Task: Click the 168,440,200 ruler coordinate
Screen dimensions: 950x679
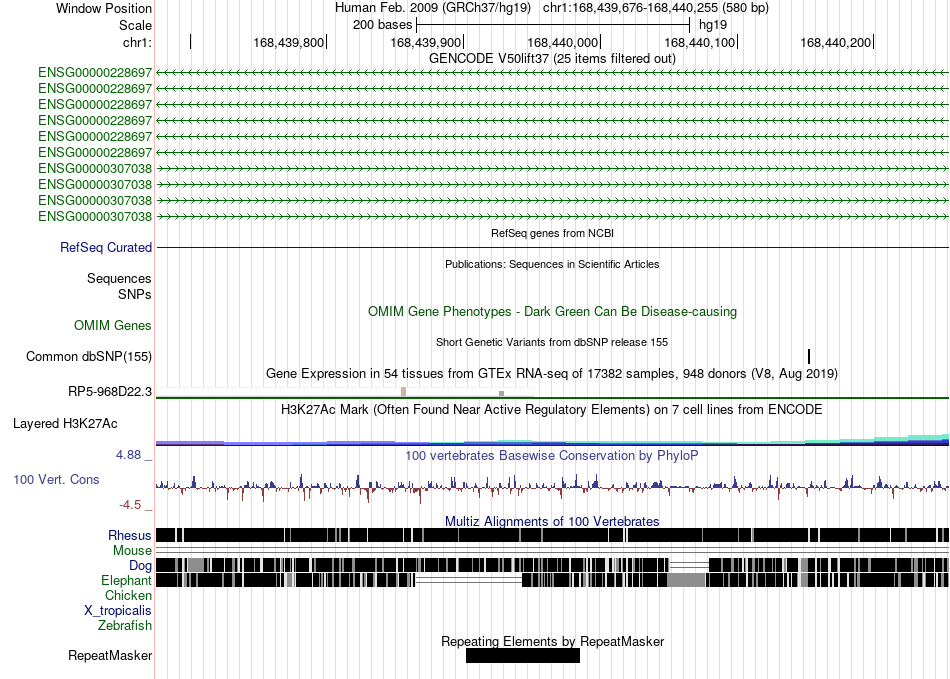Action: click(x=835, y=42)
